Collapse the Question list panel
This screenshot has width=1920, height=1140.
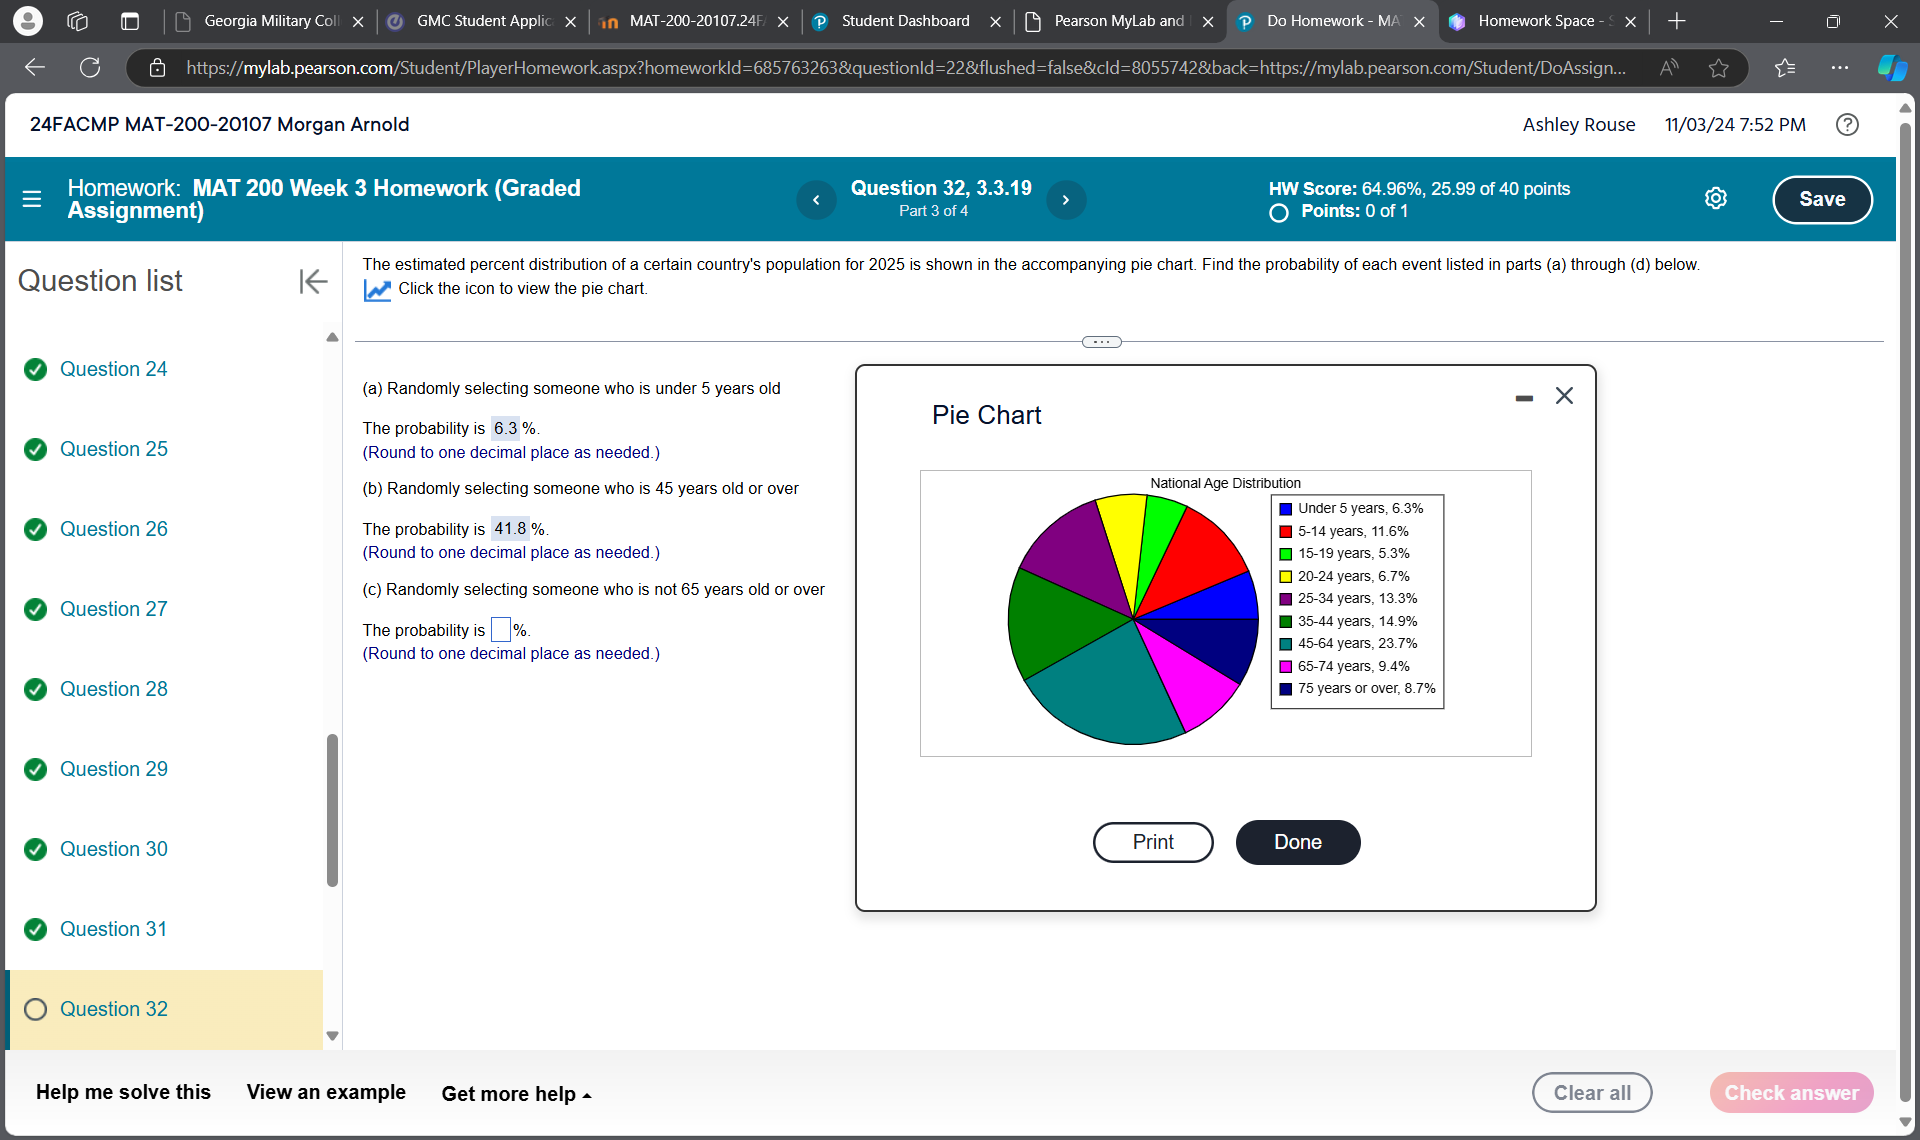click(313, 281)
